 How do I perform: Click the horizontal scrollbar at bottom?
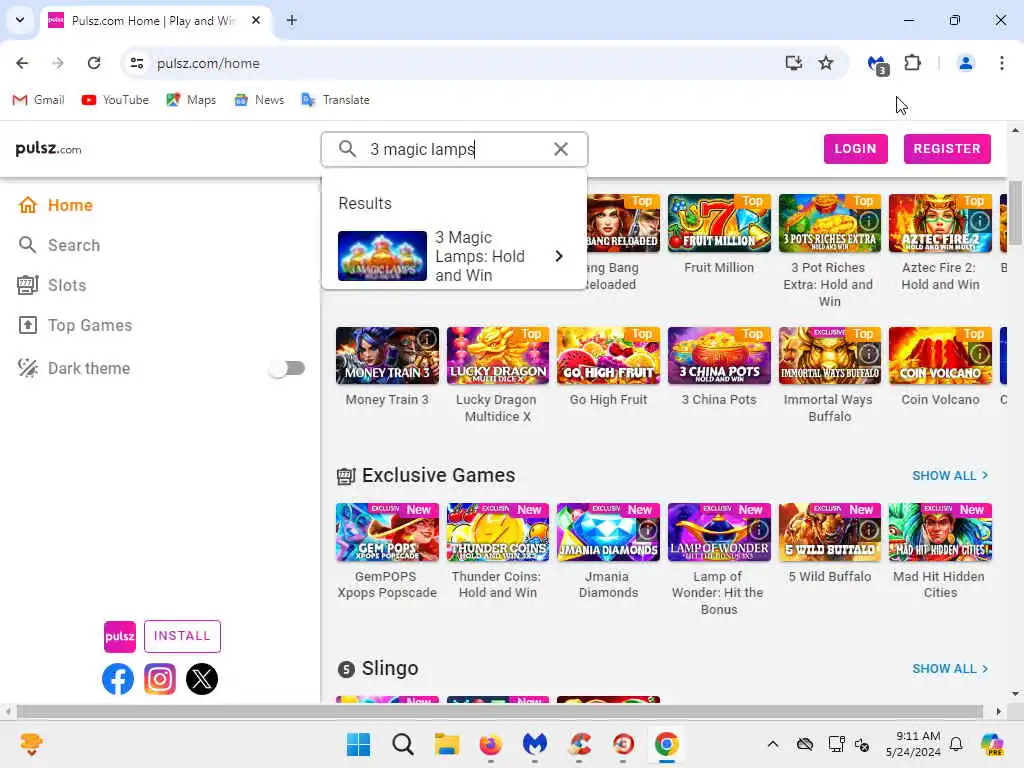point(500,711)
